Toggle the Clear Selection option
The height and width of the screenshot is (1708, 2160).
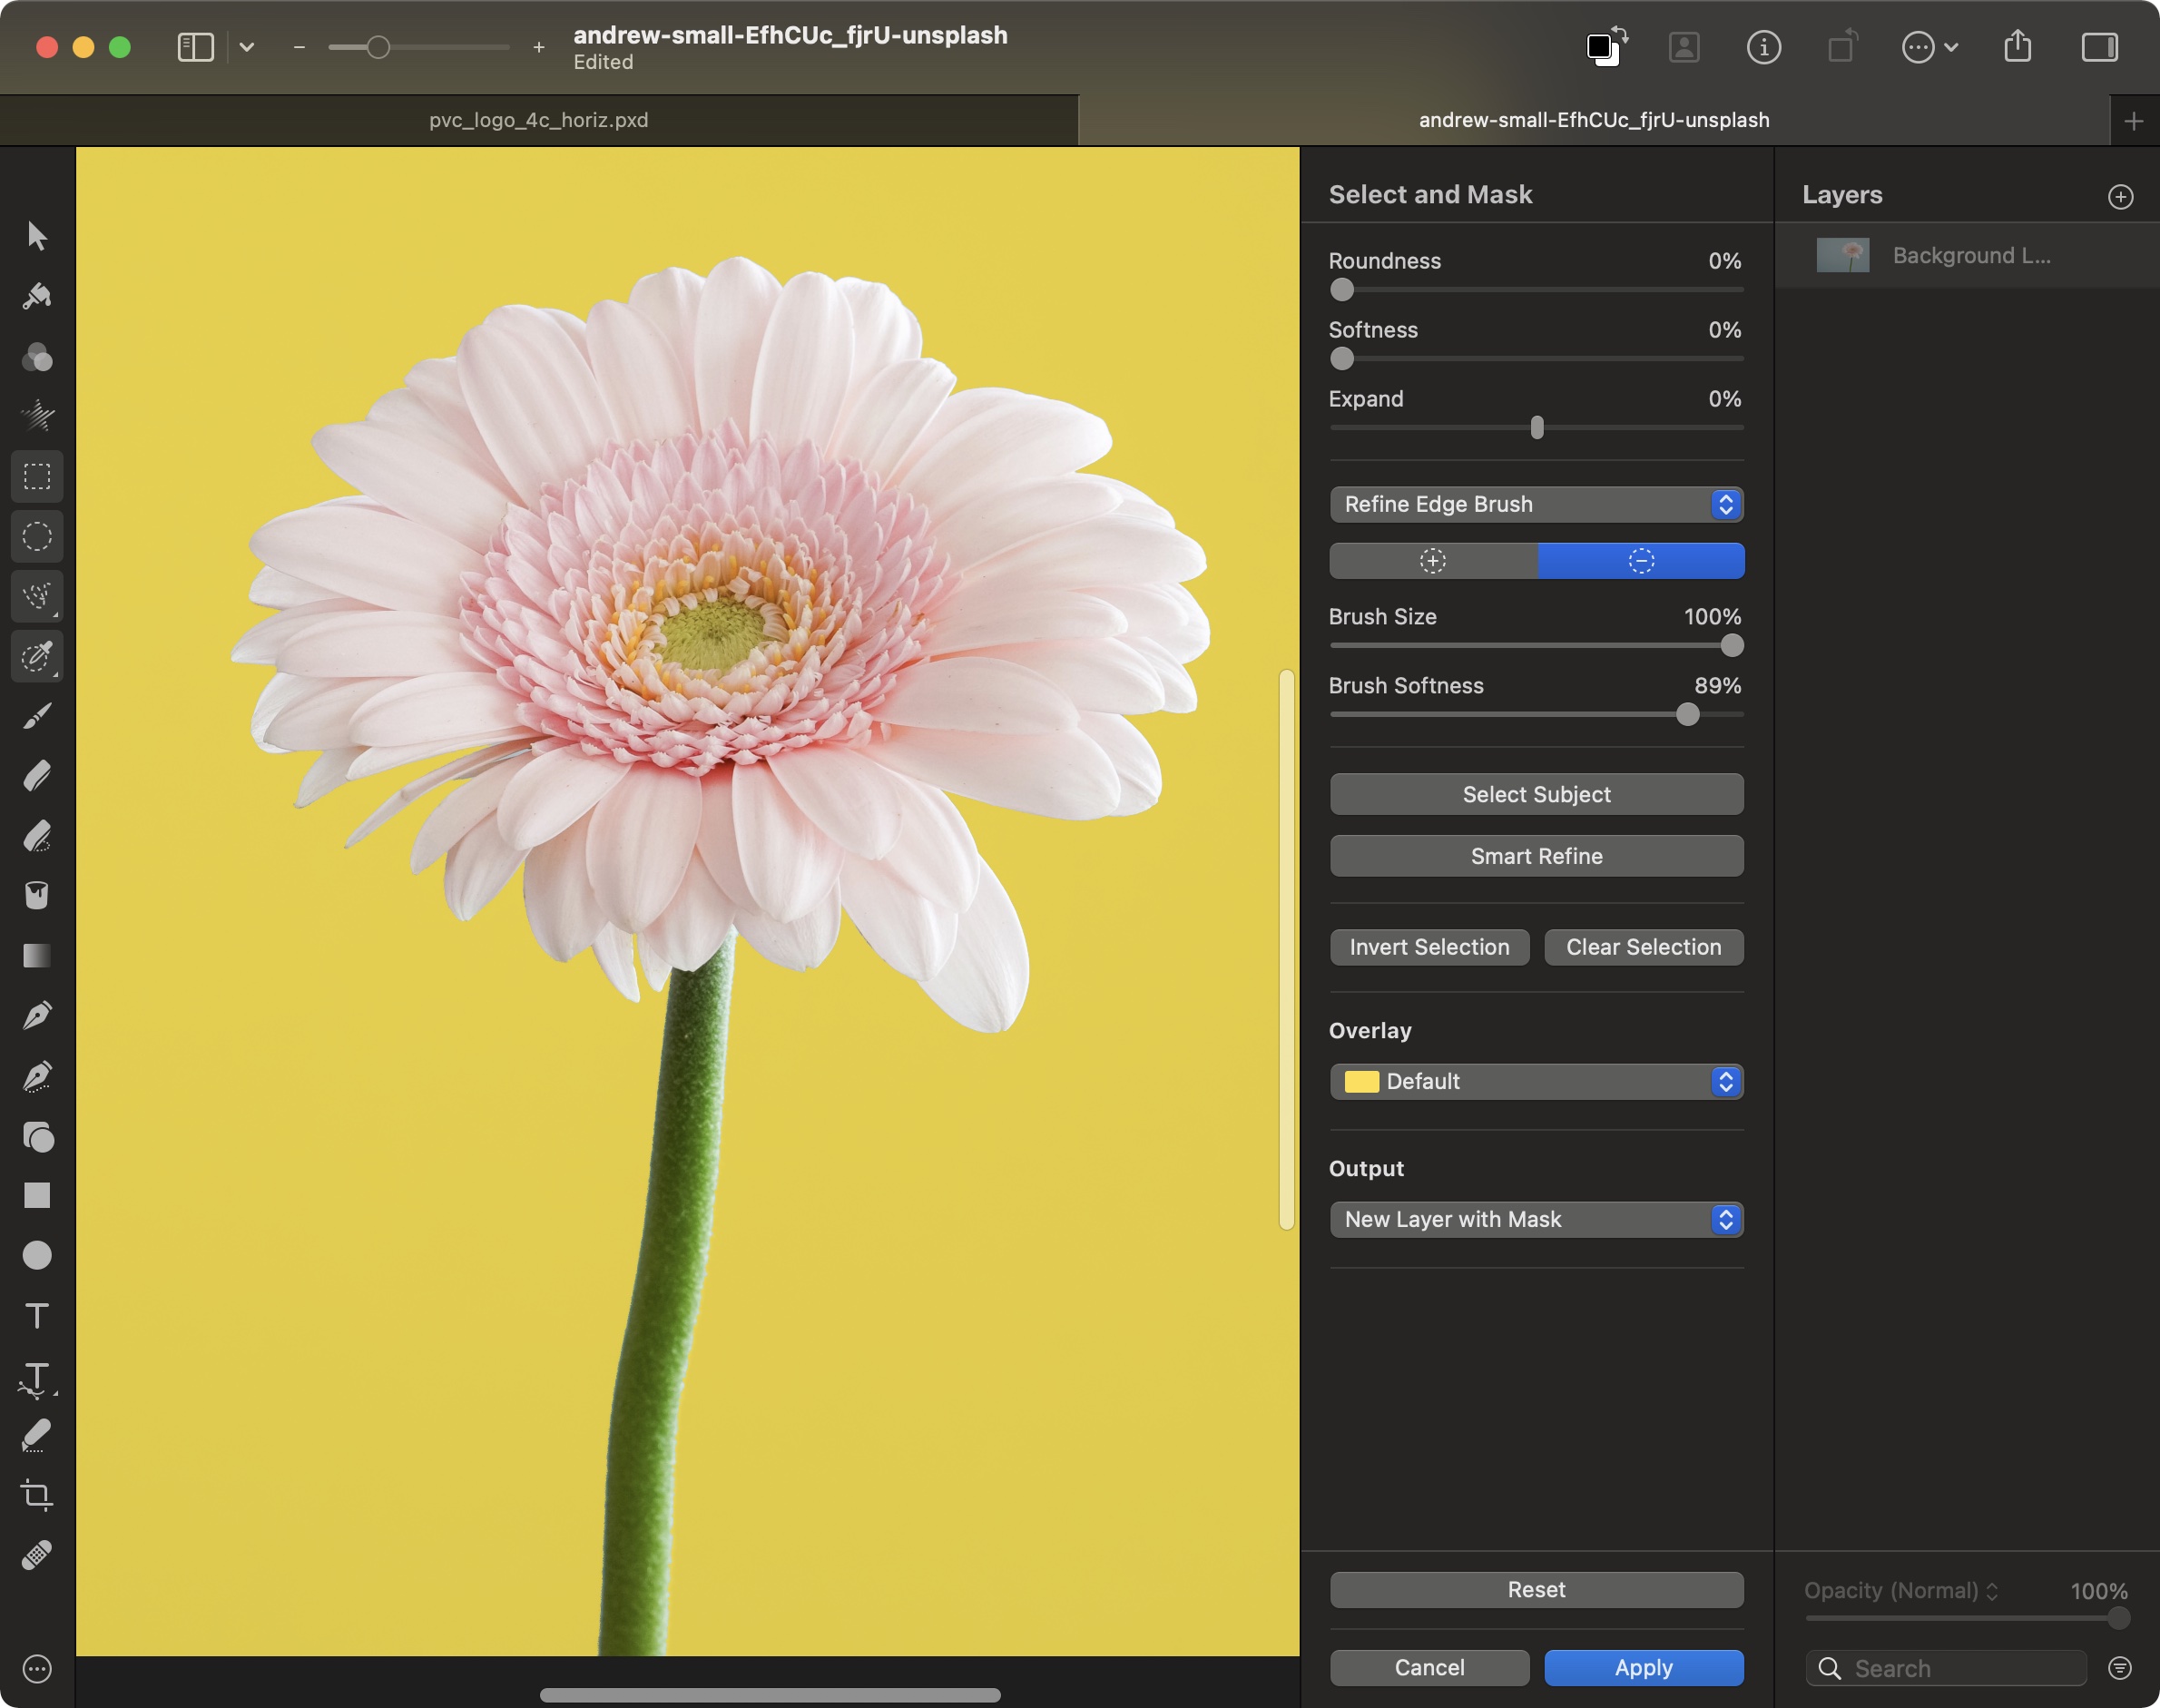tap(1643, 947)
